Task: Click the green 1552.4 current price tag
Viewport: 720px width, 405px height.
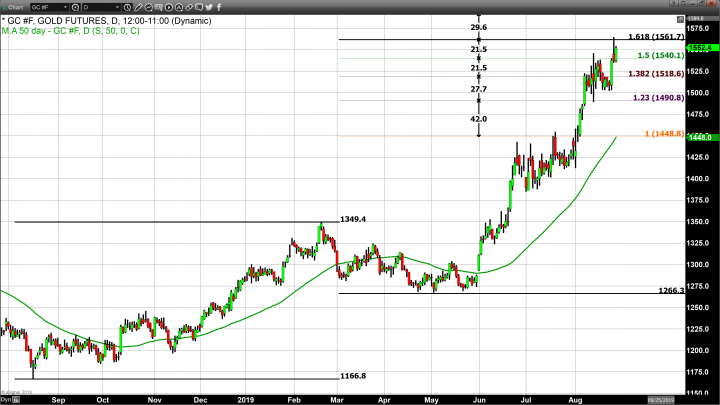Action: pyautogui.click(x=700, y=47)
